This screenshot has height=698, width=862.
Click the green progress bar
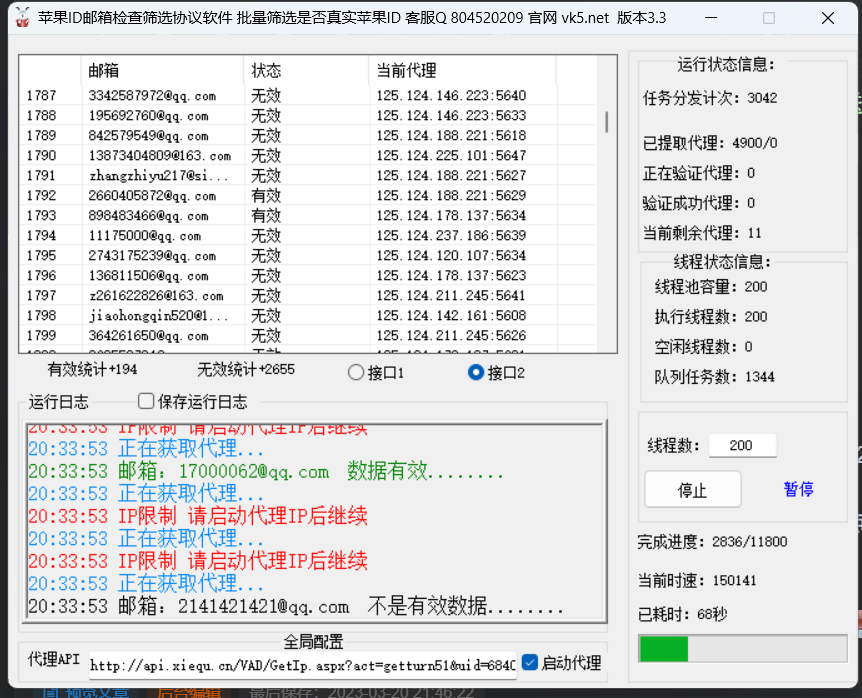[x=742, y=649]
